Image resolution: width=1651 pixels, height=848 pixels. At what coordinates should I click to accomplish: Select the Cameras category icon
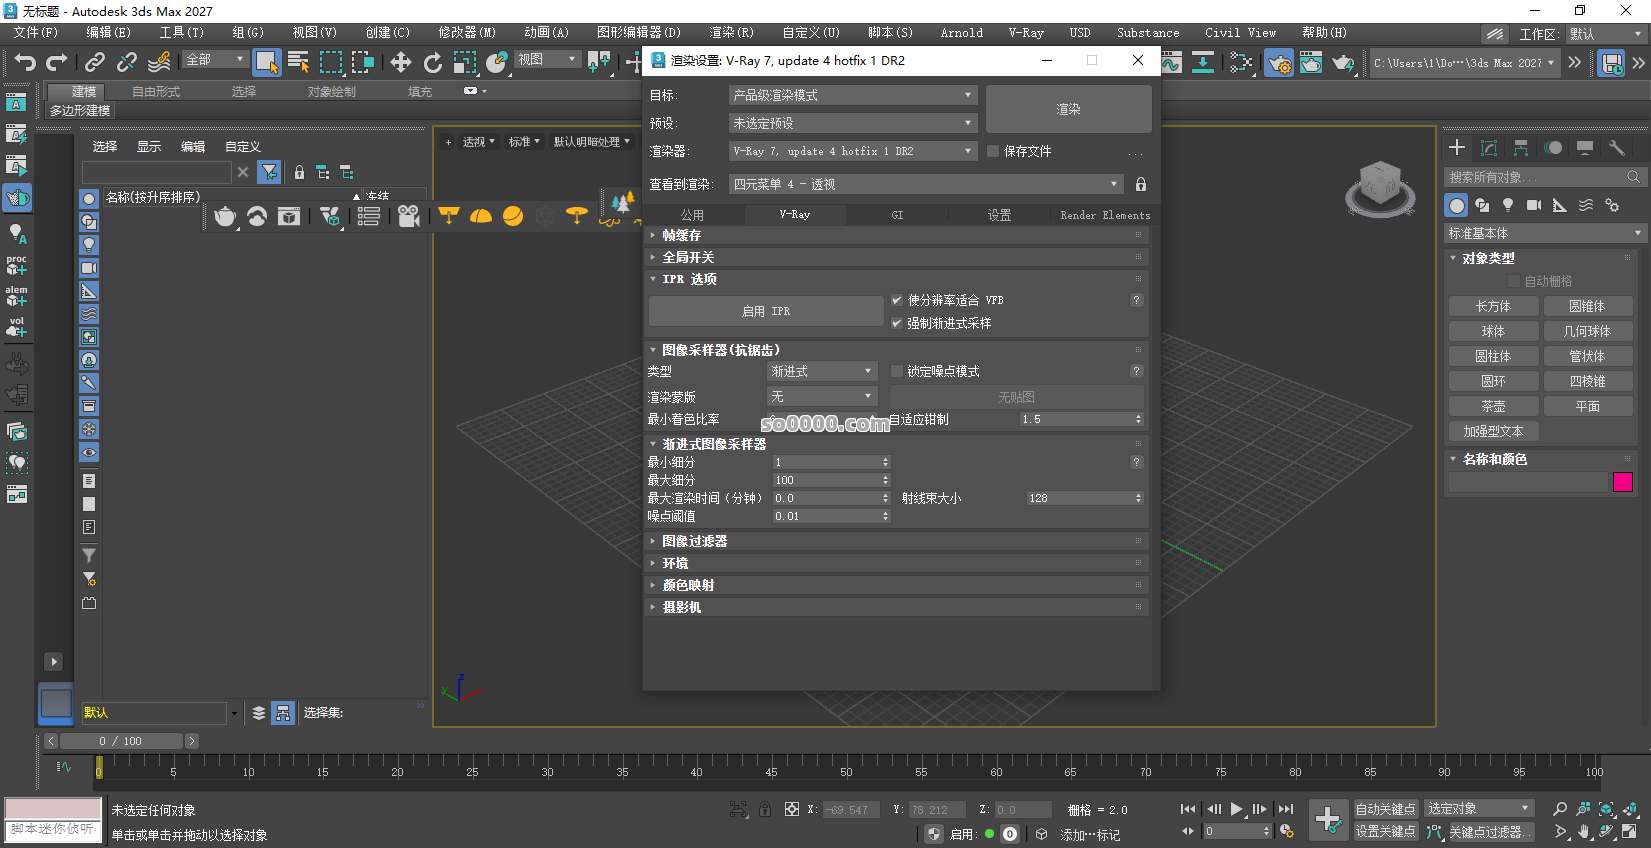pyautogui.click(x=1534, y=205)
